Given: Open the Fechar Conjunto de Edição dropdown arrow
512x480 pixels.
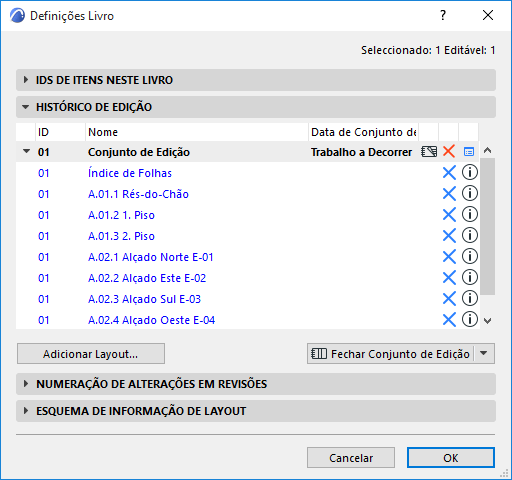Looking at the screenshot, I should 484,353.
